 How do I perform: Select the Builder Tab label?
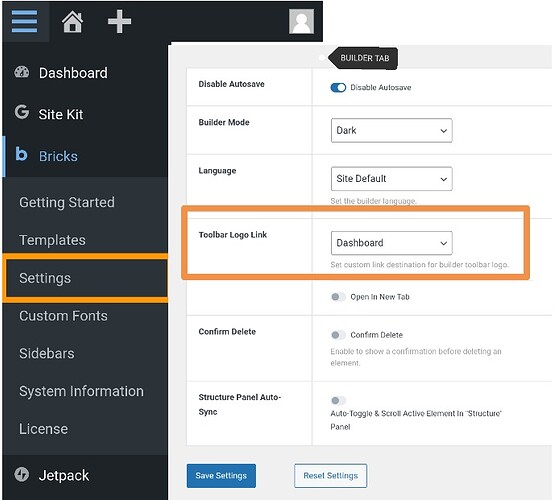point(364,58)
